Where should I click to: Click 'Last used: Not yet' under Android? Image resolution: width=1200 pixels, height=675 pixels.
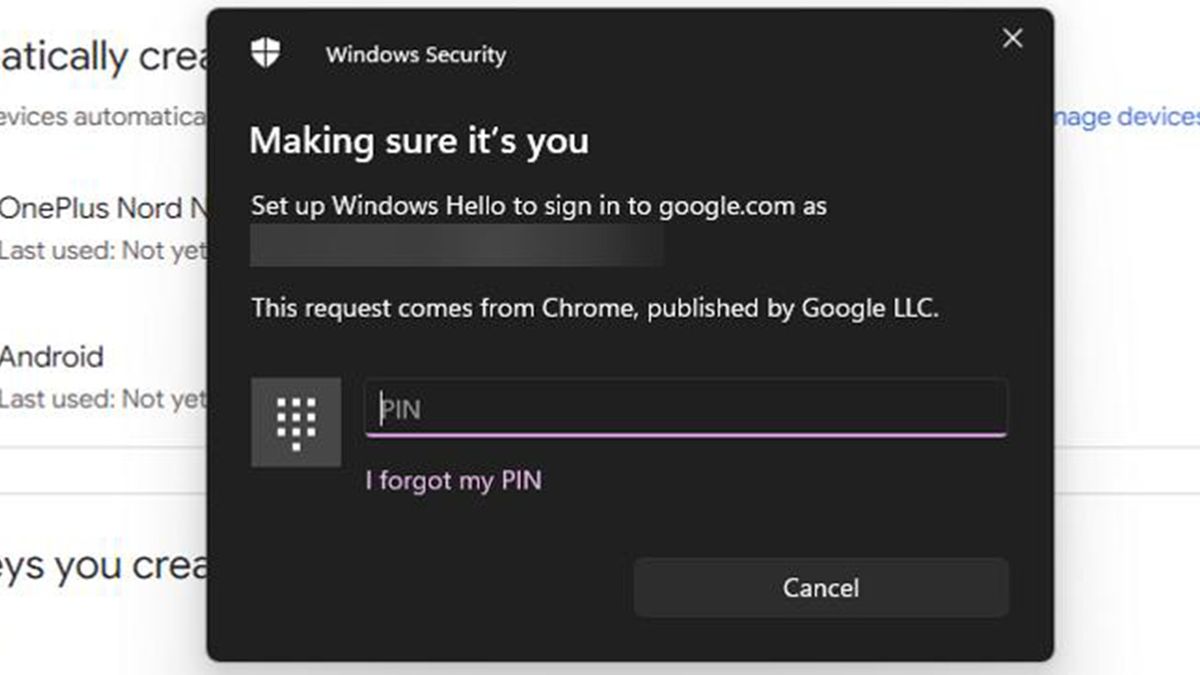(x=100, y=399)
